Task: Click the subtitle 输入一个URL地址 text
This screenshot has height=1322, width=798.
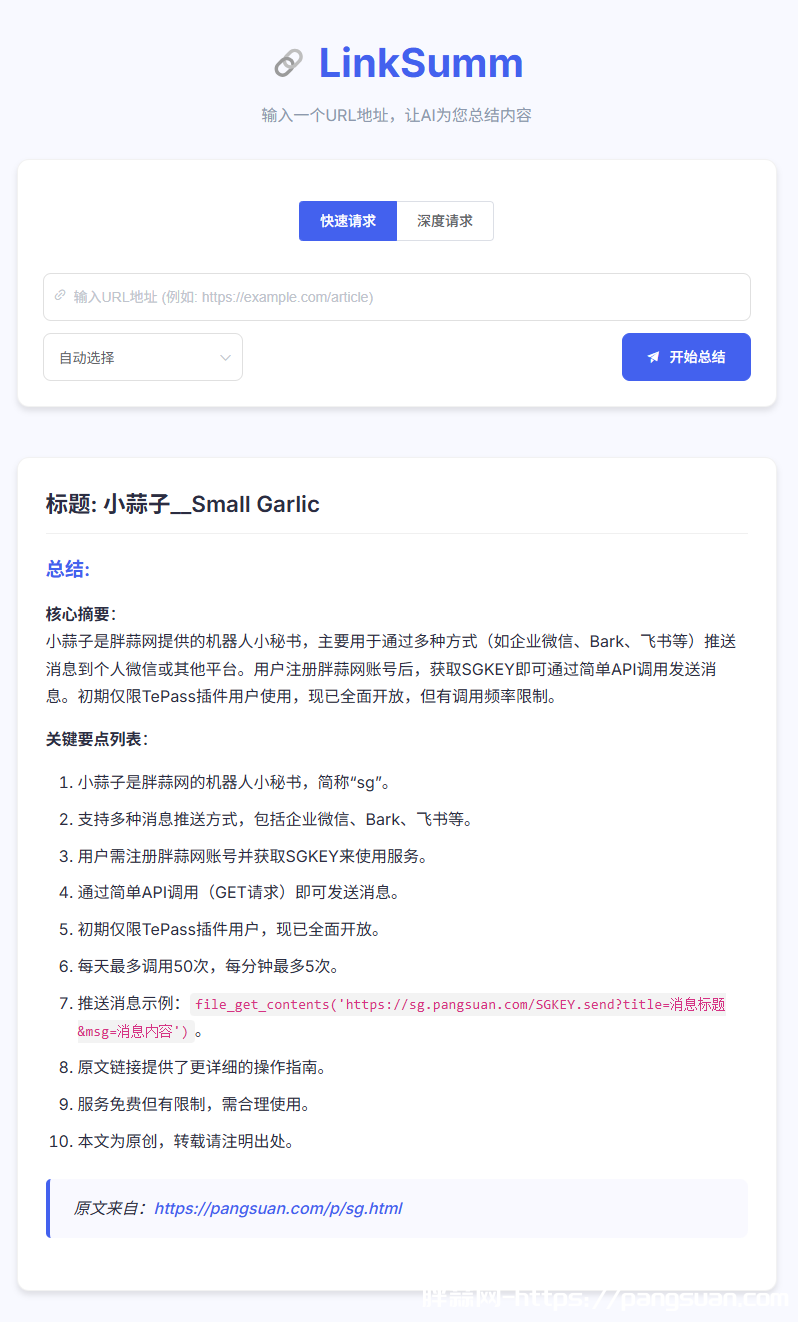Action: 396,115
